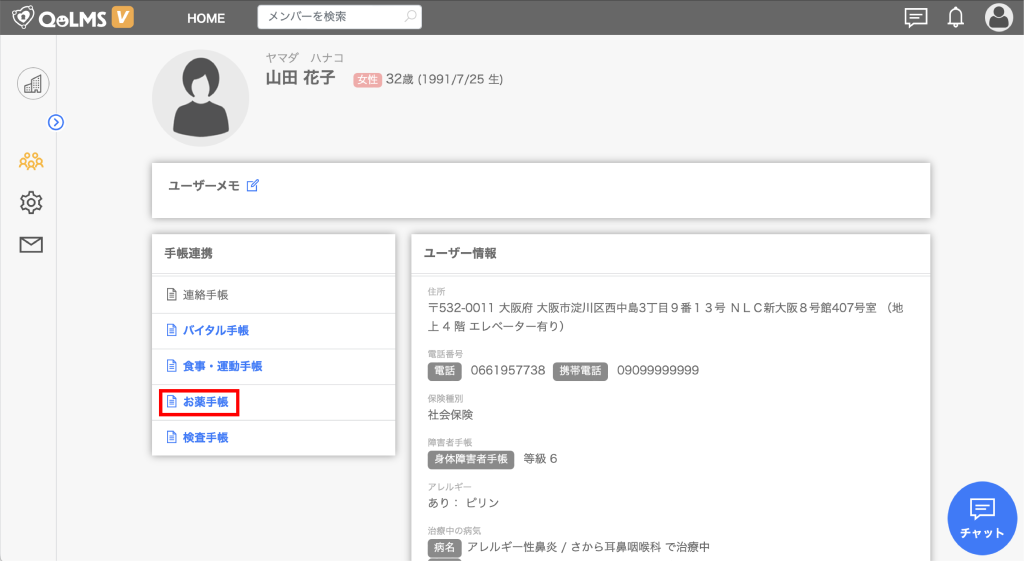
Task: Open the お薬手帳 link
Action: point(204,402)
